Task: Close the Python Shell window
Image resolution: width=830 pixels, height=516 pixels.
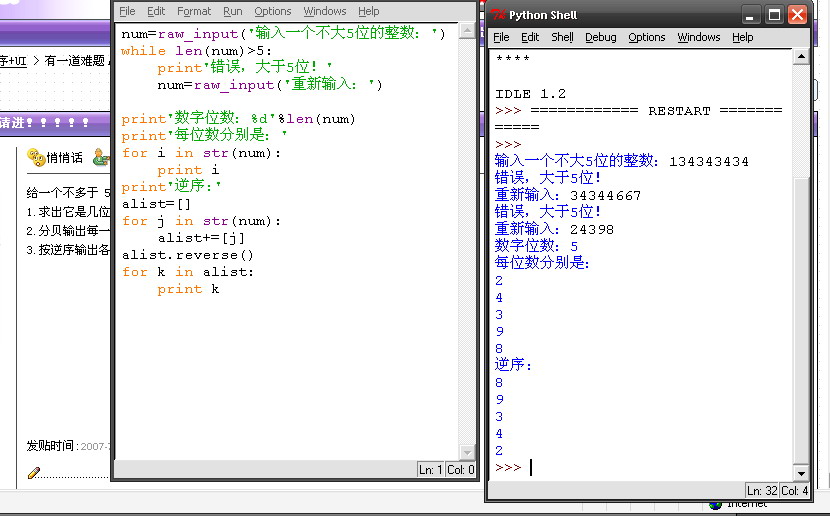Action: 797,15
